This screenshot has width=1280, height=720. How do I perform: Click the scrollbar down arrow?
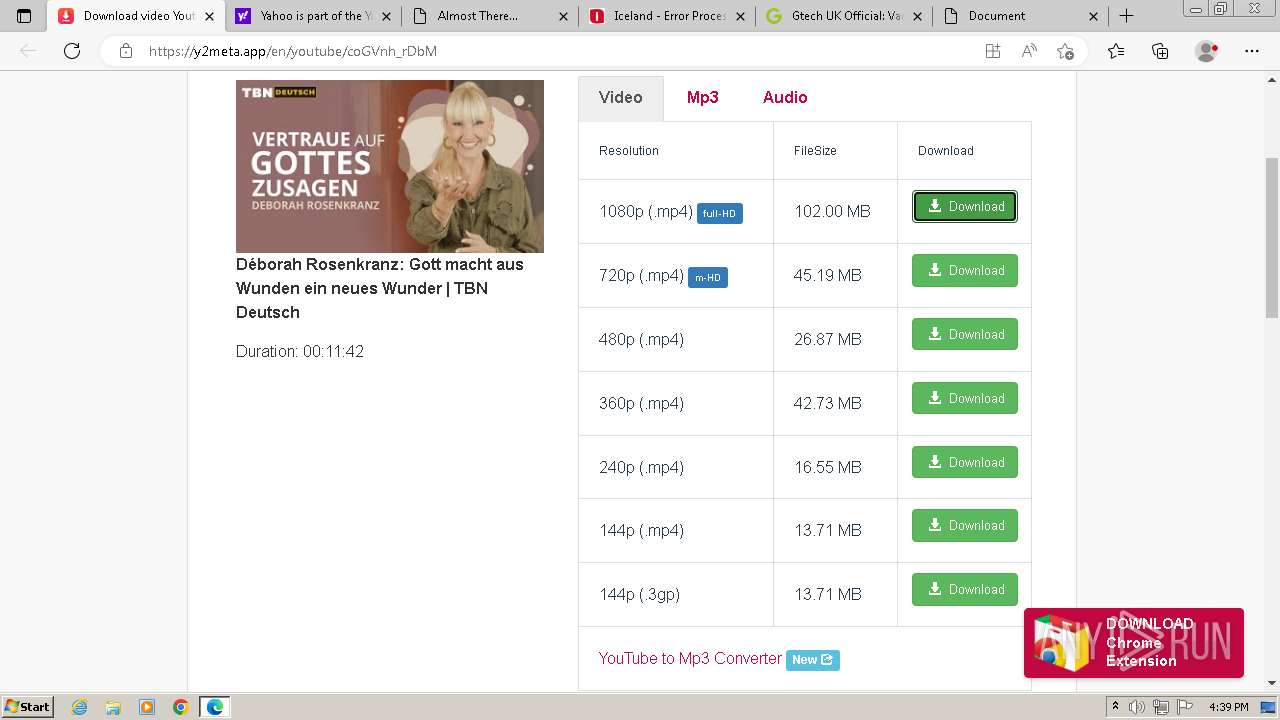click(1272, 682)
